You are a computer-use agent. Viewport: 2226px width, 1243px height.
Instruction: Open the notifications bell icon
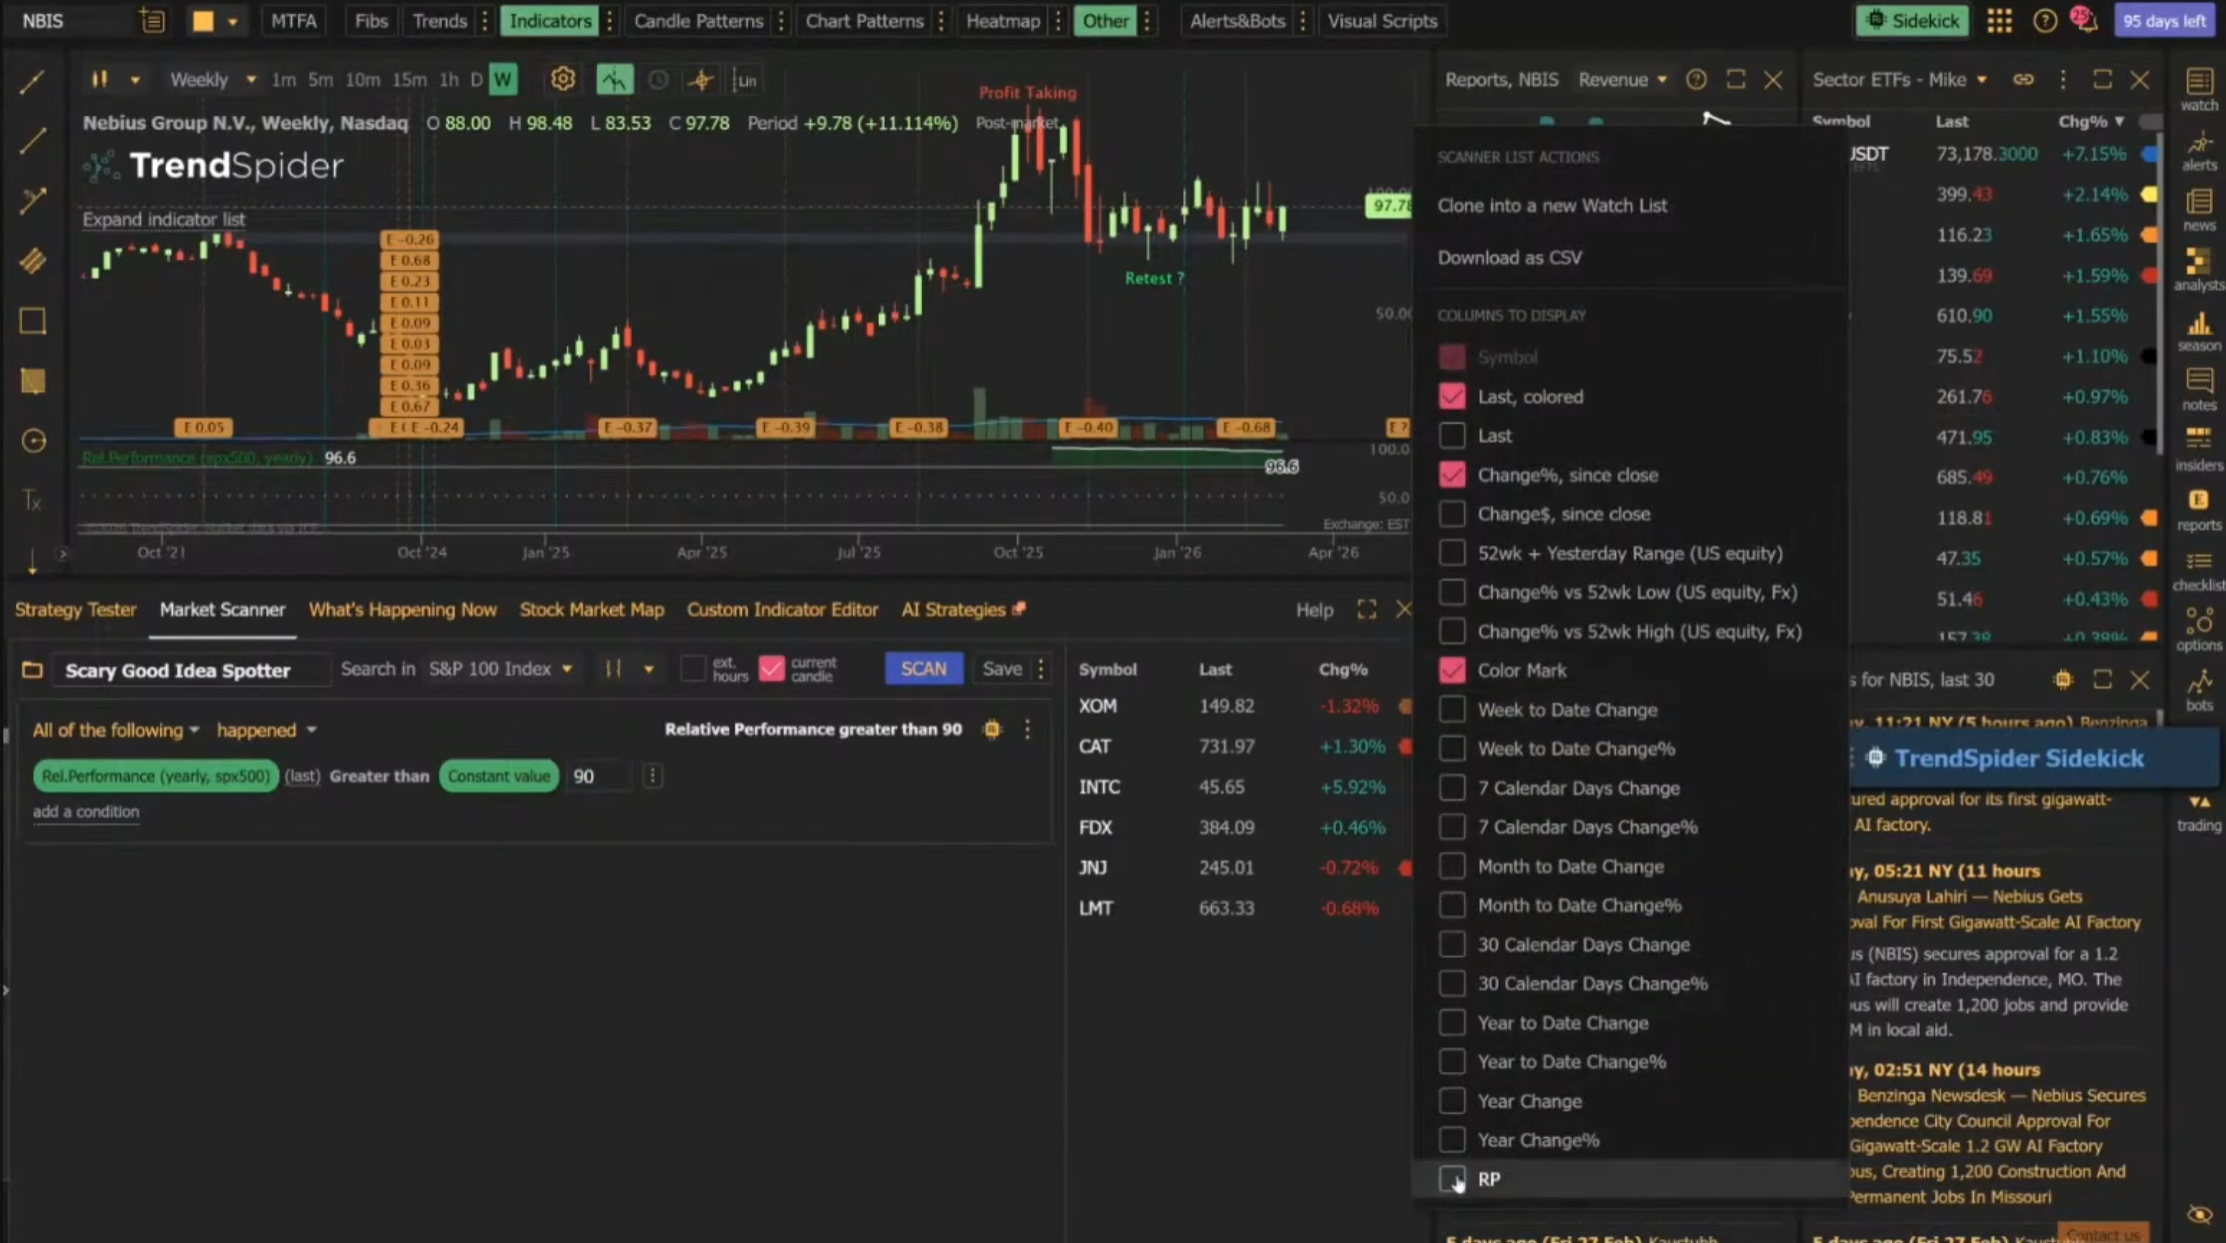click(2085, 20)
